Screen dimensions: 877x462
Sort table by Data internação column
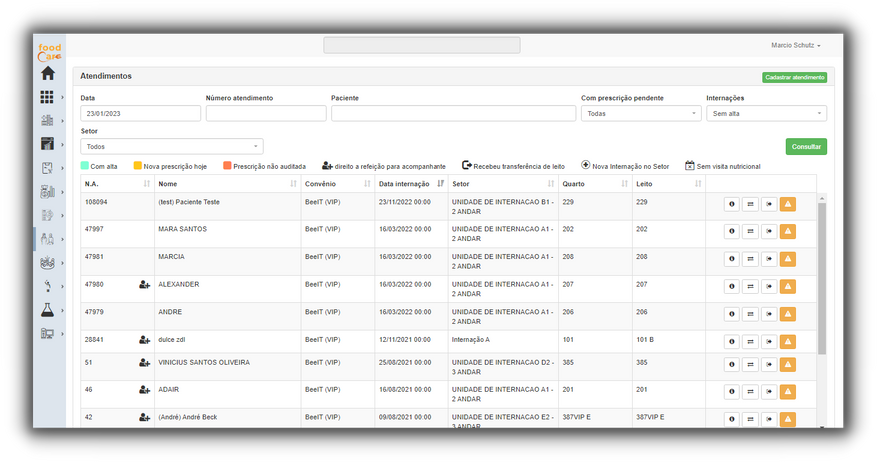coord(411,184)
